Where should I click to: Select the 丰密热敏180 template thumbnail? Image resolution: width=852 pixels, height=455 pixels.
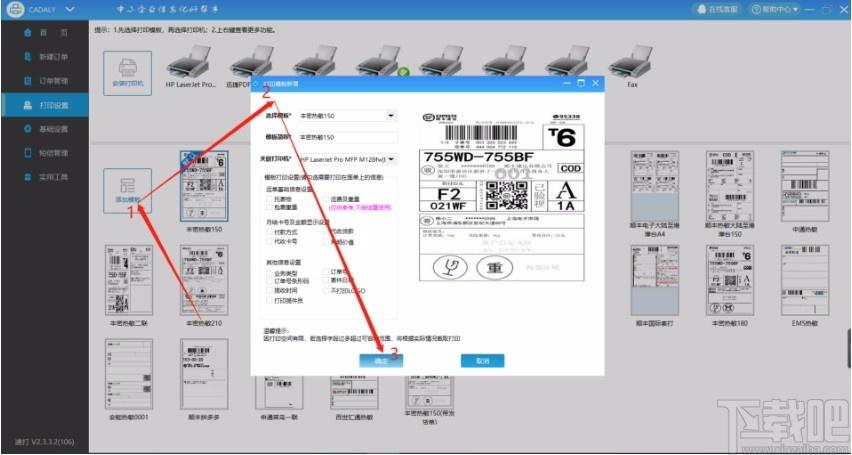730,280
